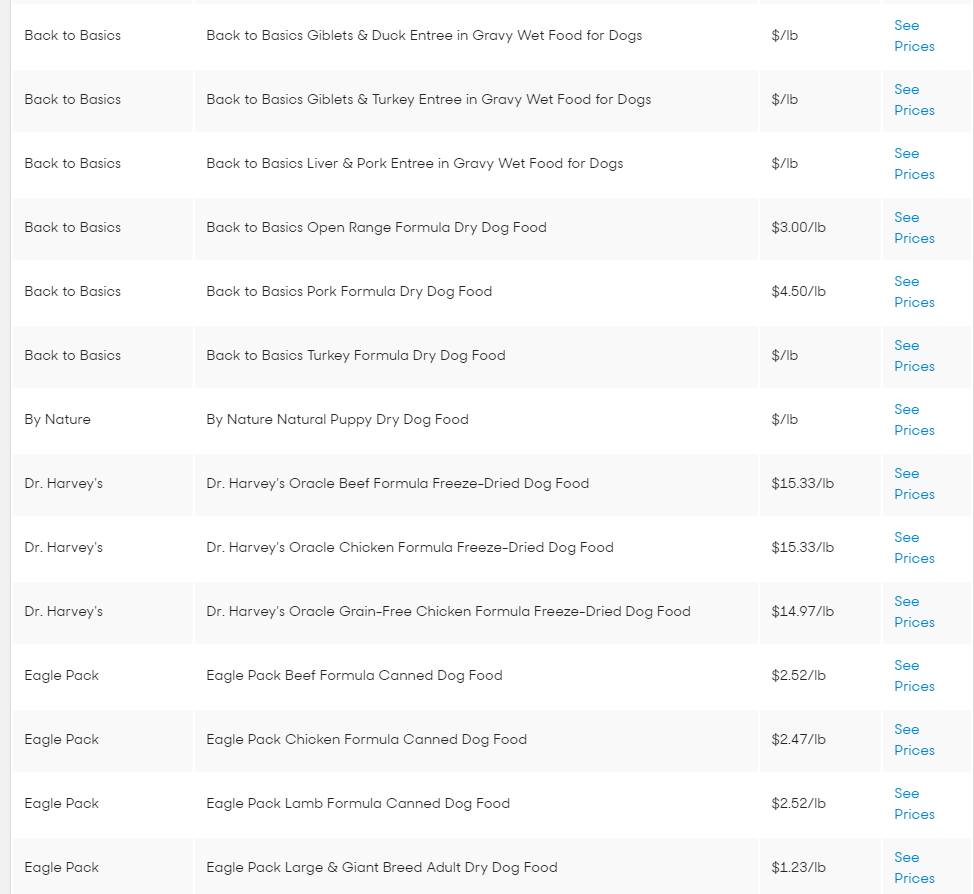Open See Prices for Oracle Grain-Free Chicken

(914, 612)
